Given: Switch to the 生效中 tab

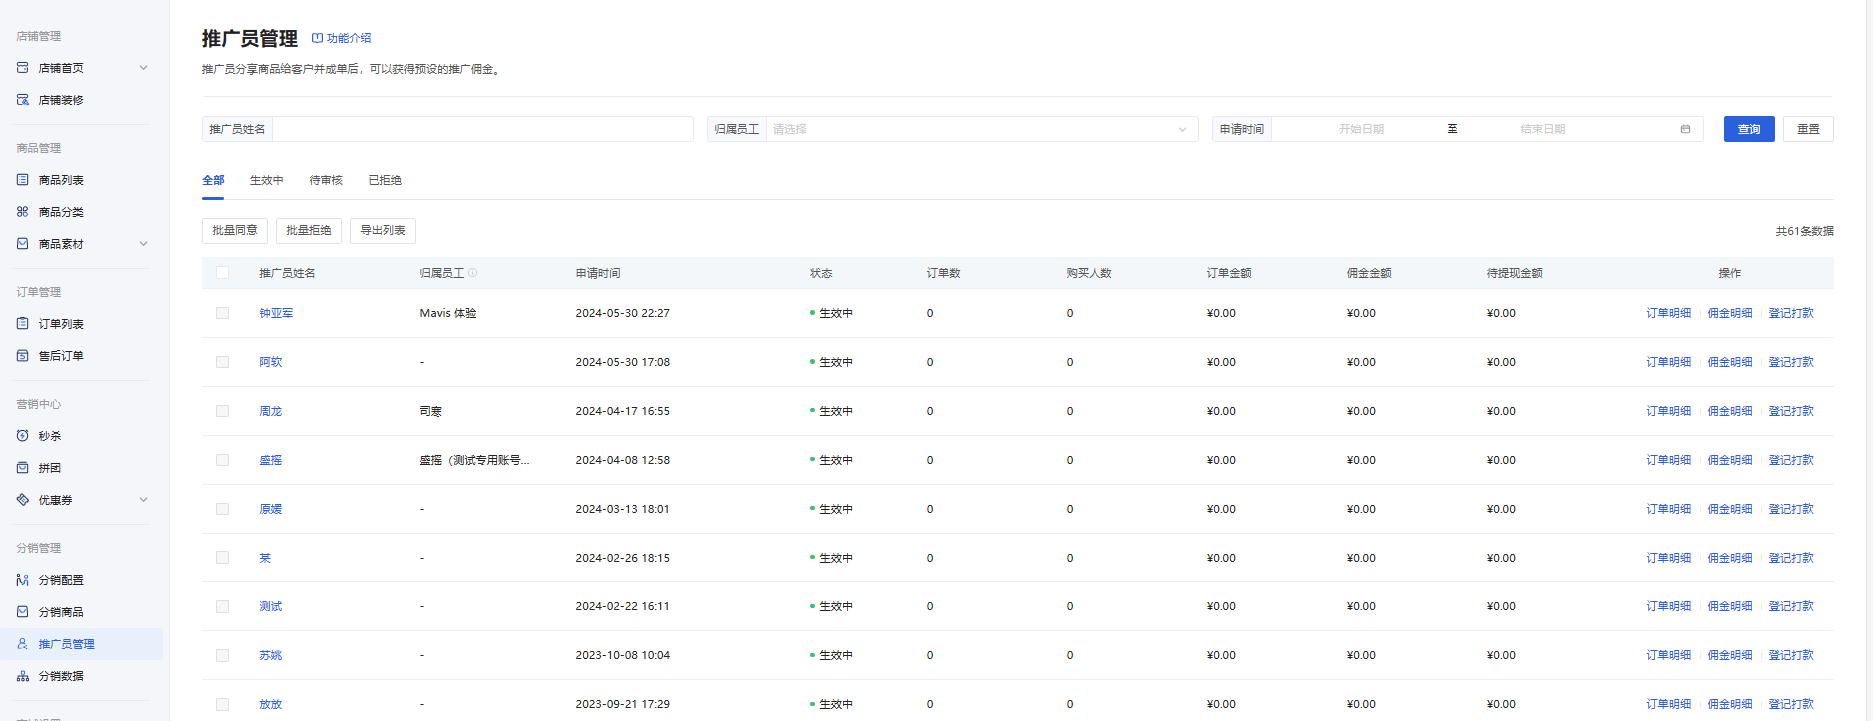Looking at the screenshot, I should [x=266, y=180].
